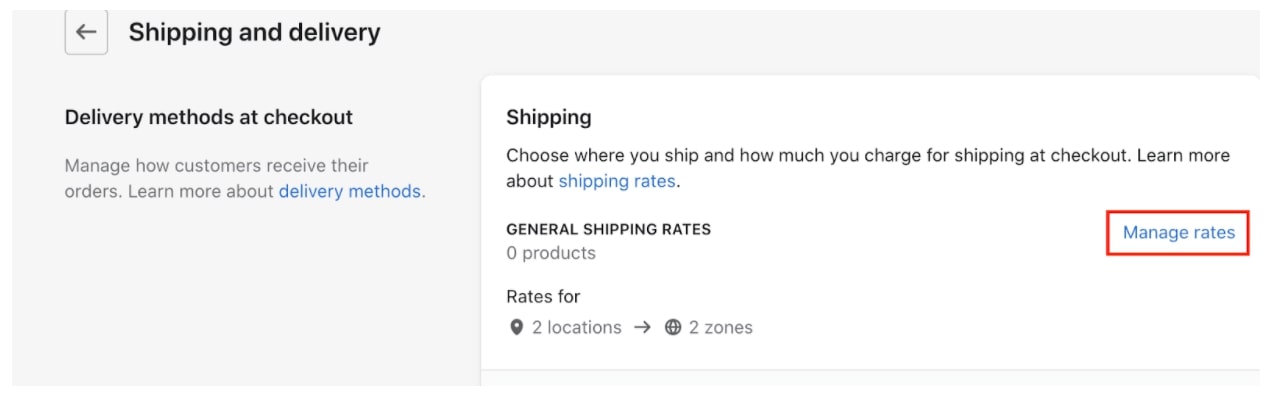Click the "0 products" count
The width and height of the screenshot is (1268, 394).
point(551,253)
